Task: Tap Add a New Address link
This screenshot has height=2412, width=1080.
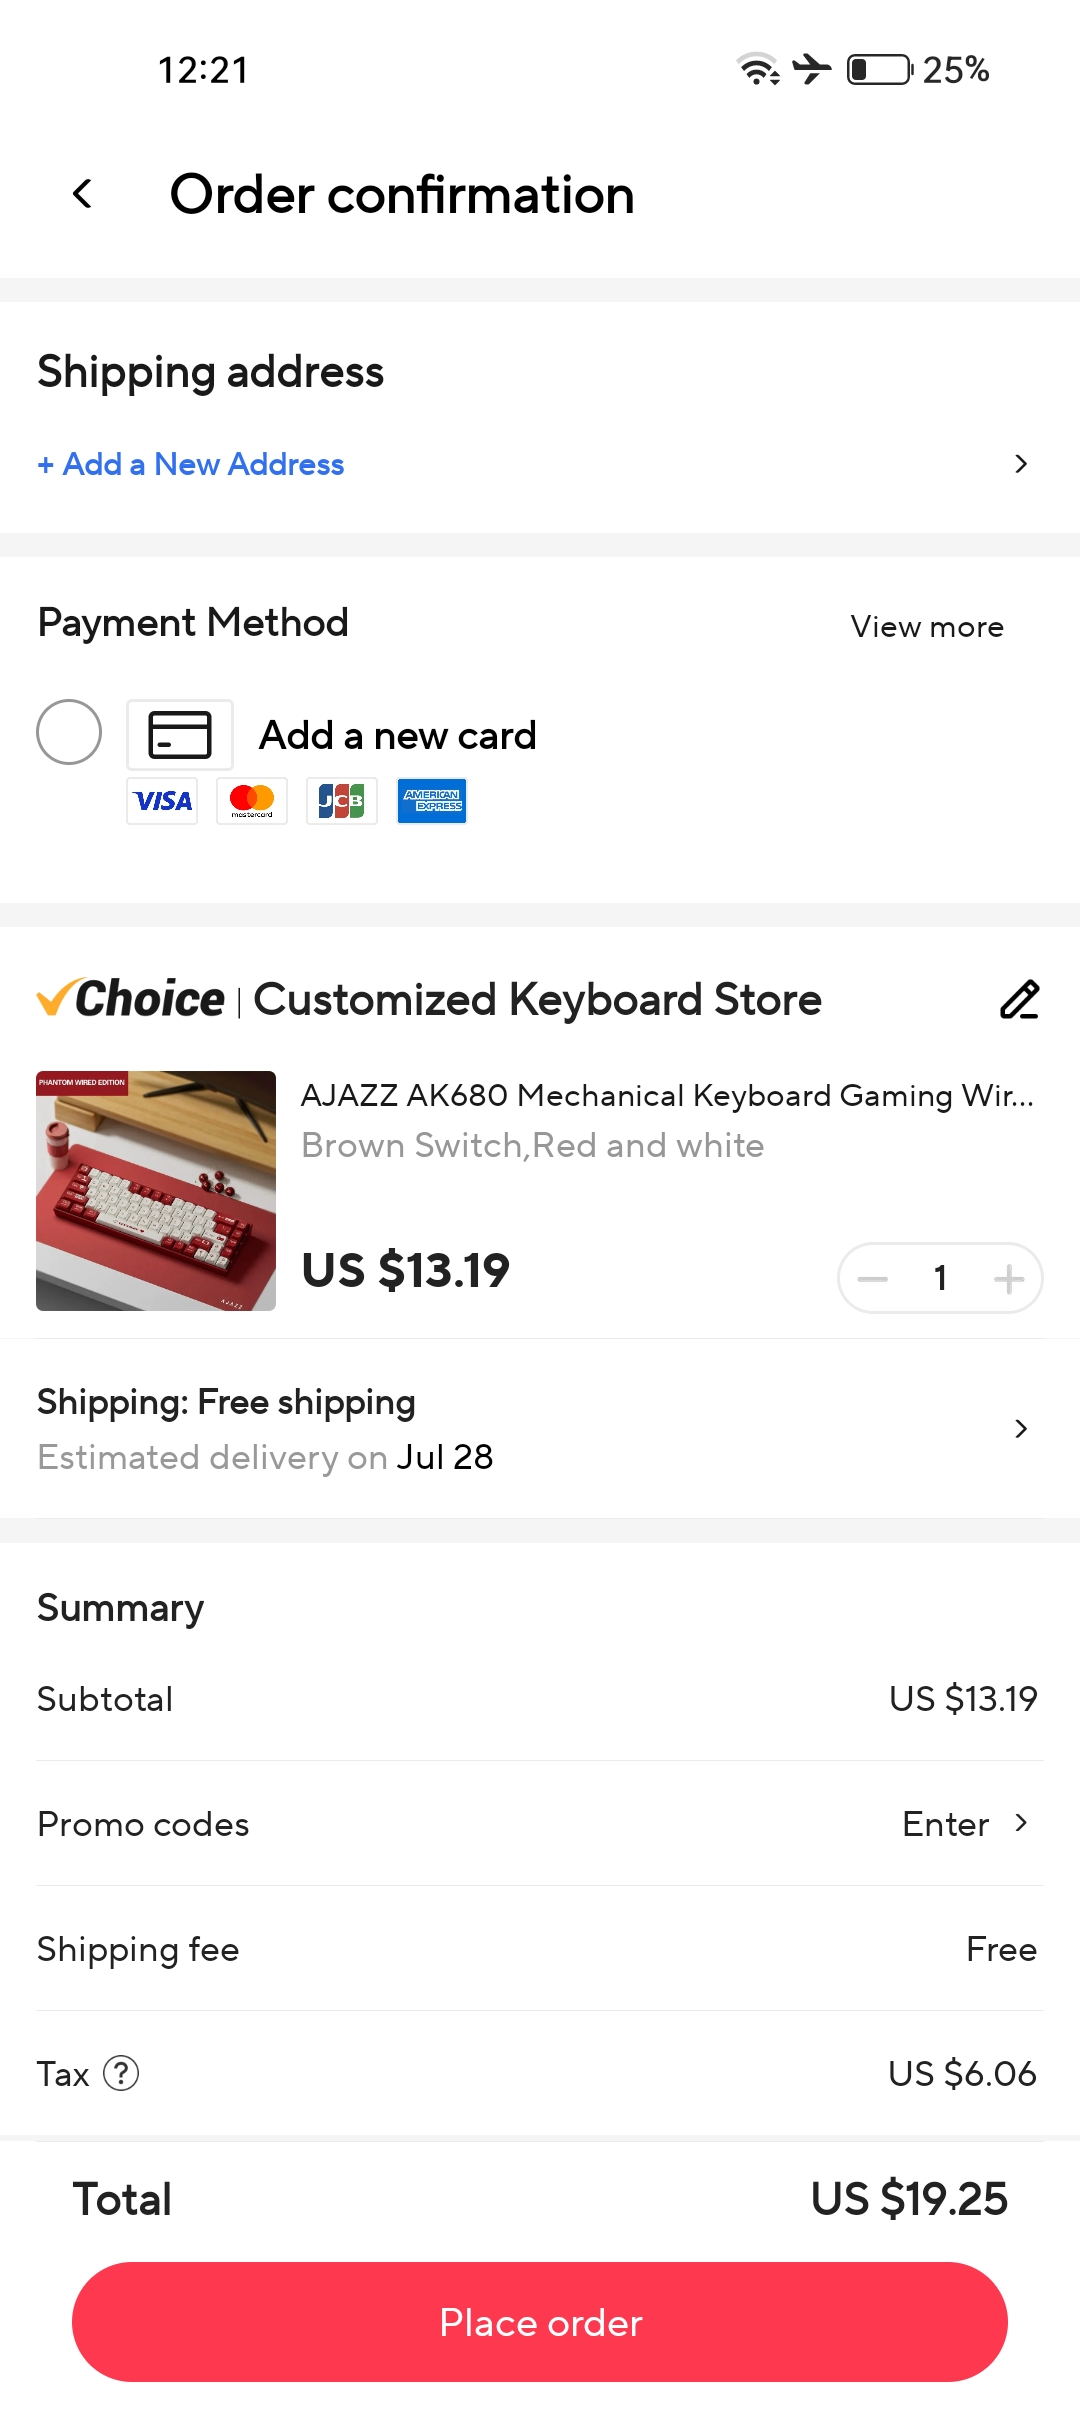Action: click(x=191, y=464)
